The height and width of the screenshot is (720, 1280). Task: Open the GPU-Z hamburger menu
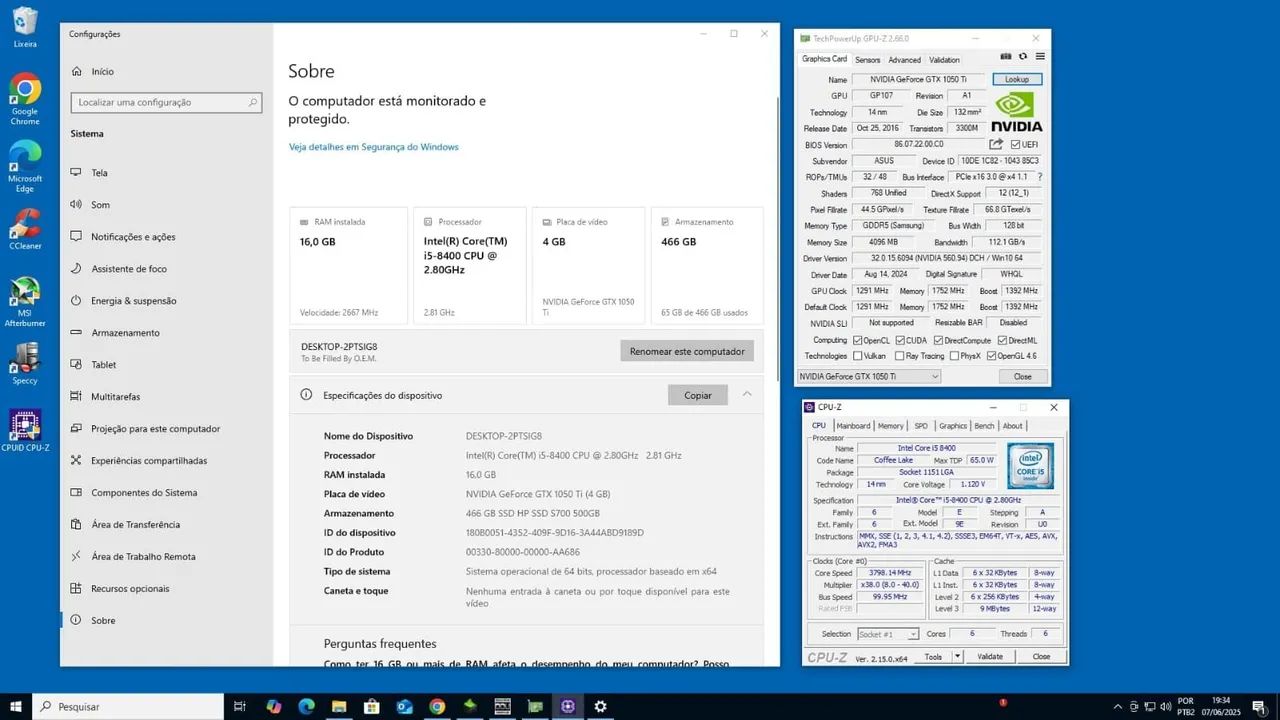[1040, 57]
